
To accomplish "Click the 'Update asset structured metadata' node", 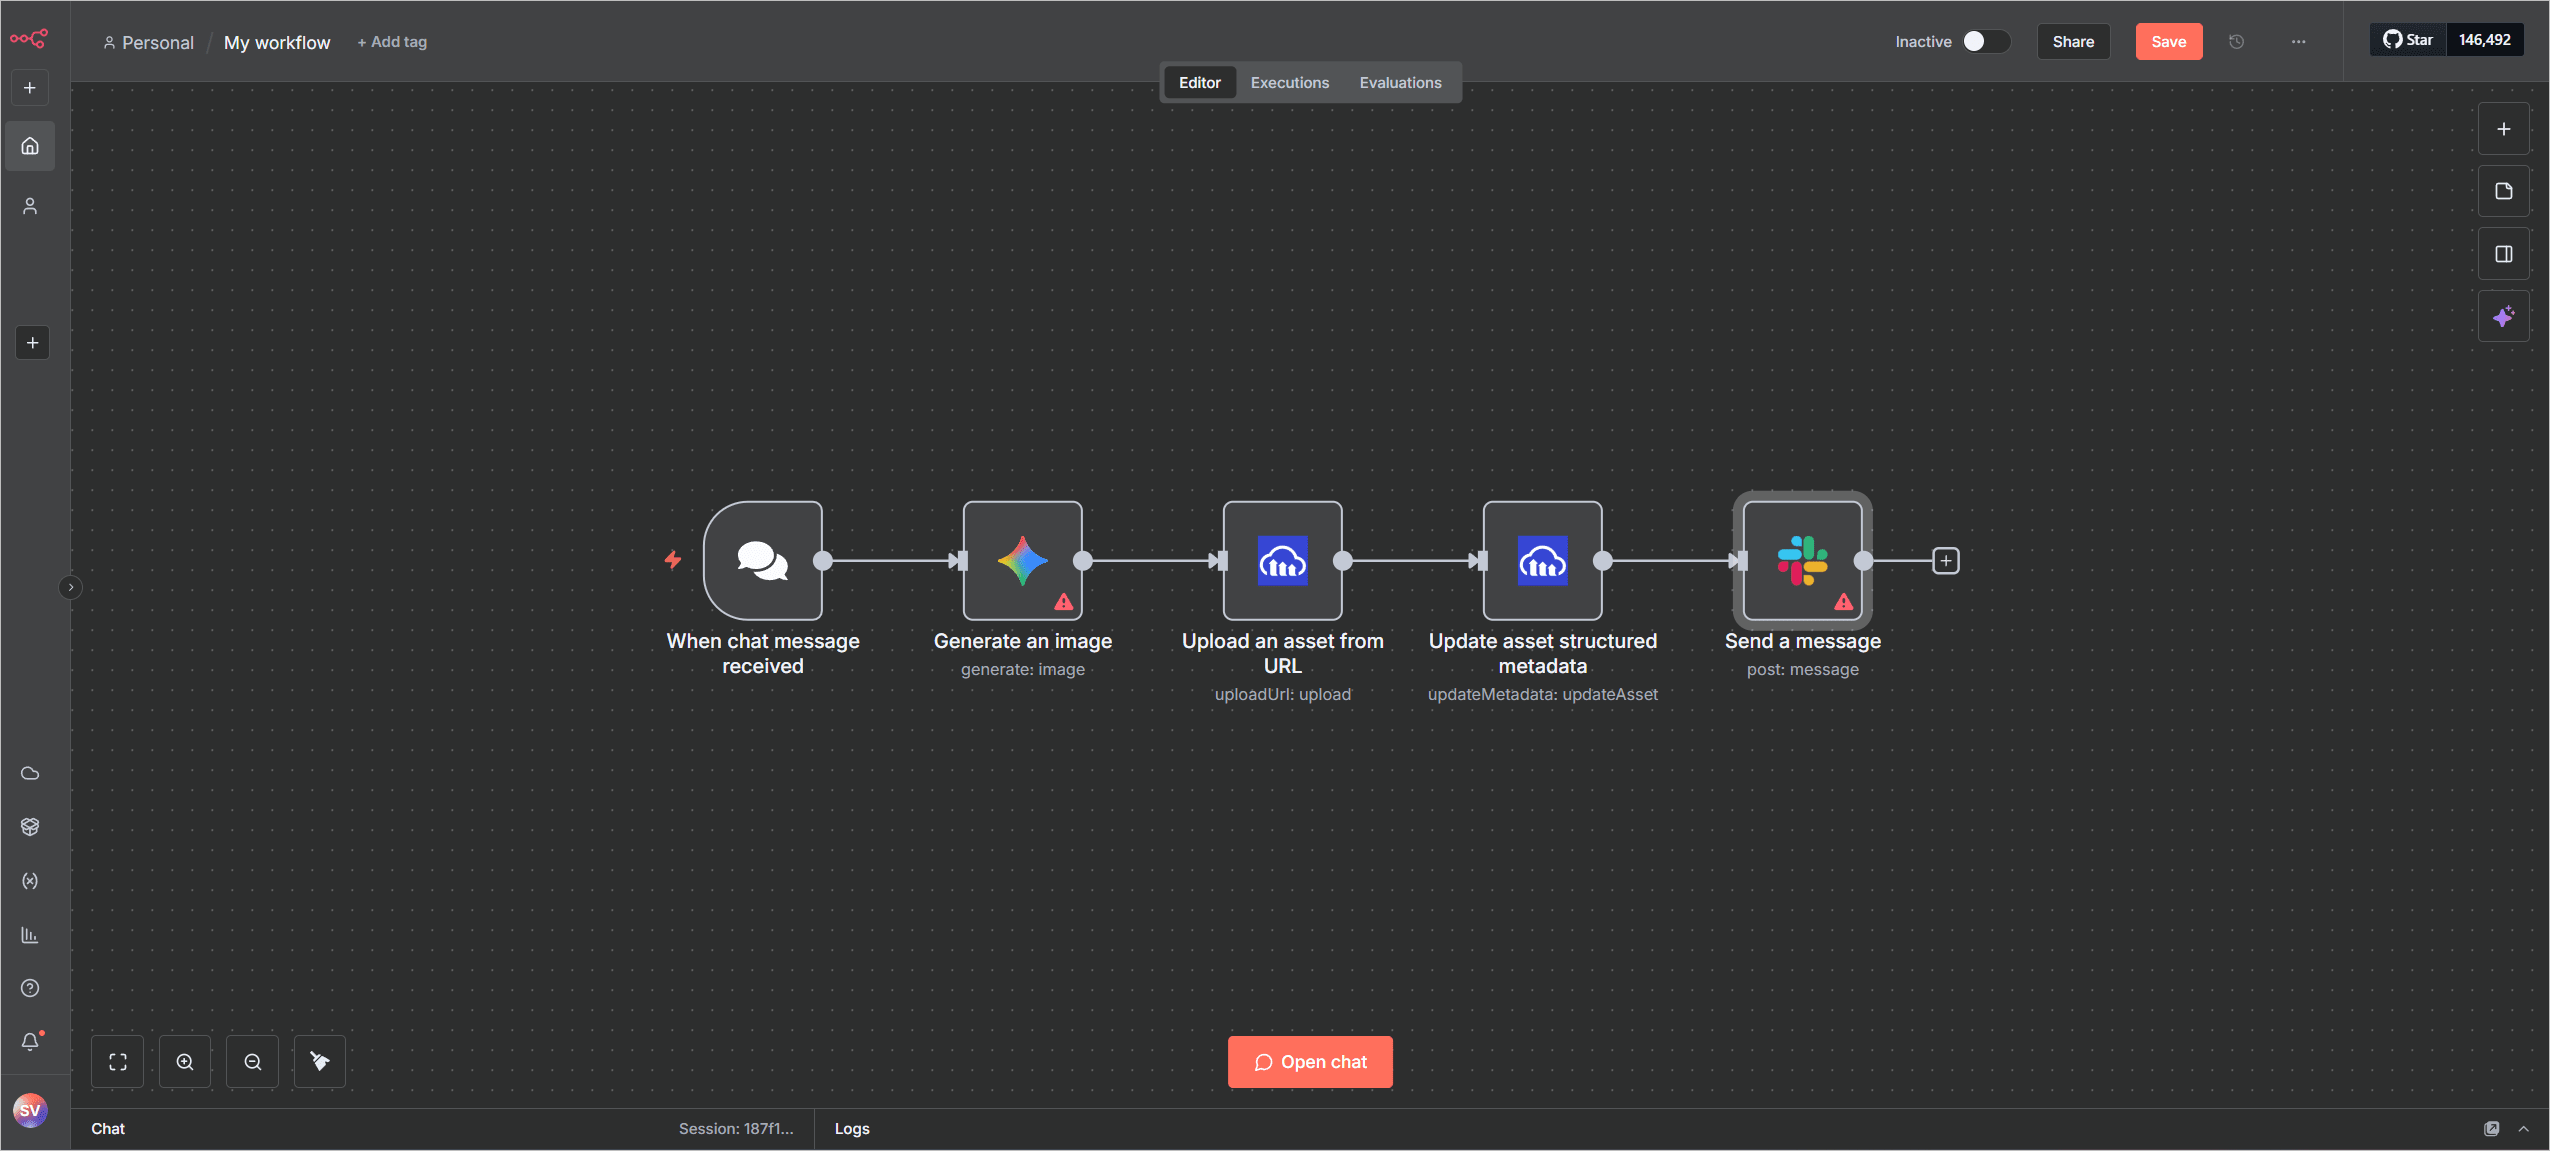I will [1542, 560].
